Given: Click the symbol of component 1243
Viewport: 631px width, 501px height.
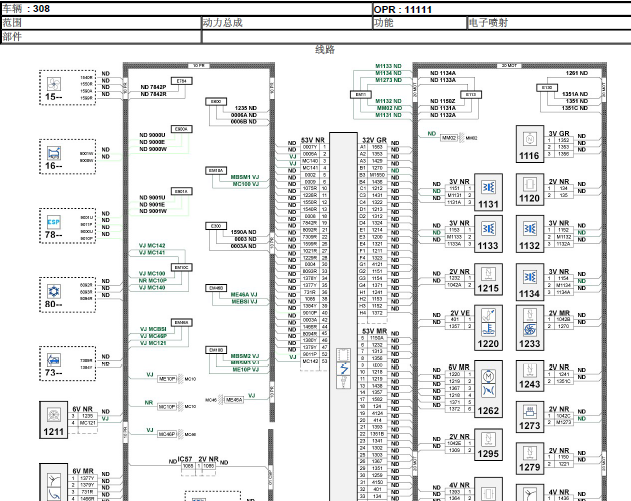Looking at the screenshot, I should click(530, 370).
